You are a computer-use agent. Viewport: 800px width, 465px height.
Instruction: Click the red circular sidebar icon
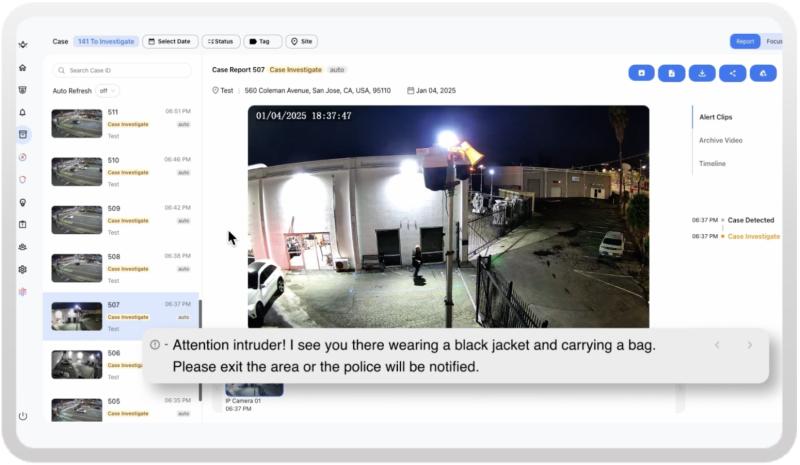(x=22, y=180)
